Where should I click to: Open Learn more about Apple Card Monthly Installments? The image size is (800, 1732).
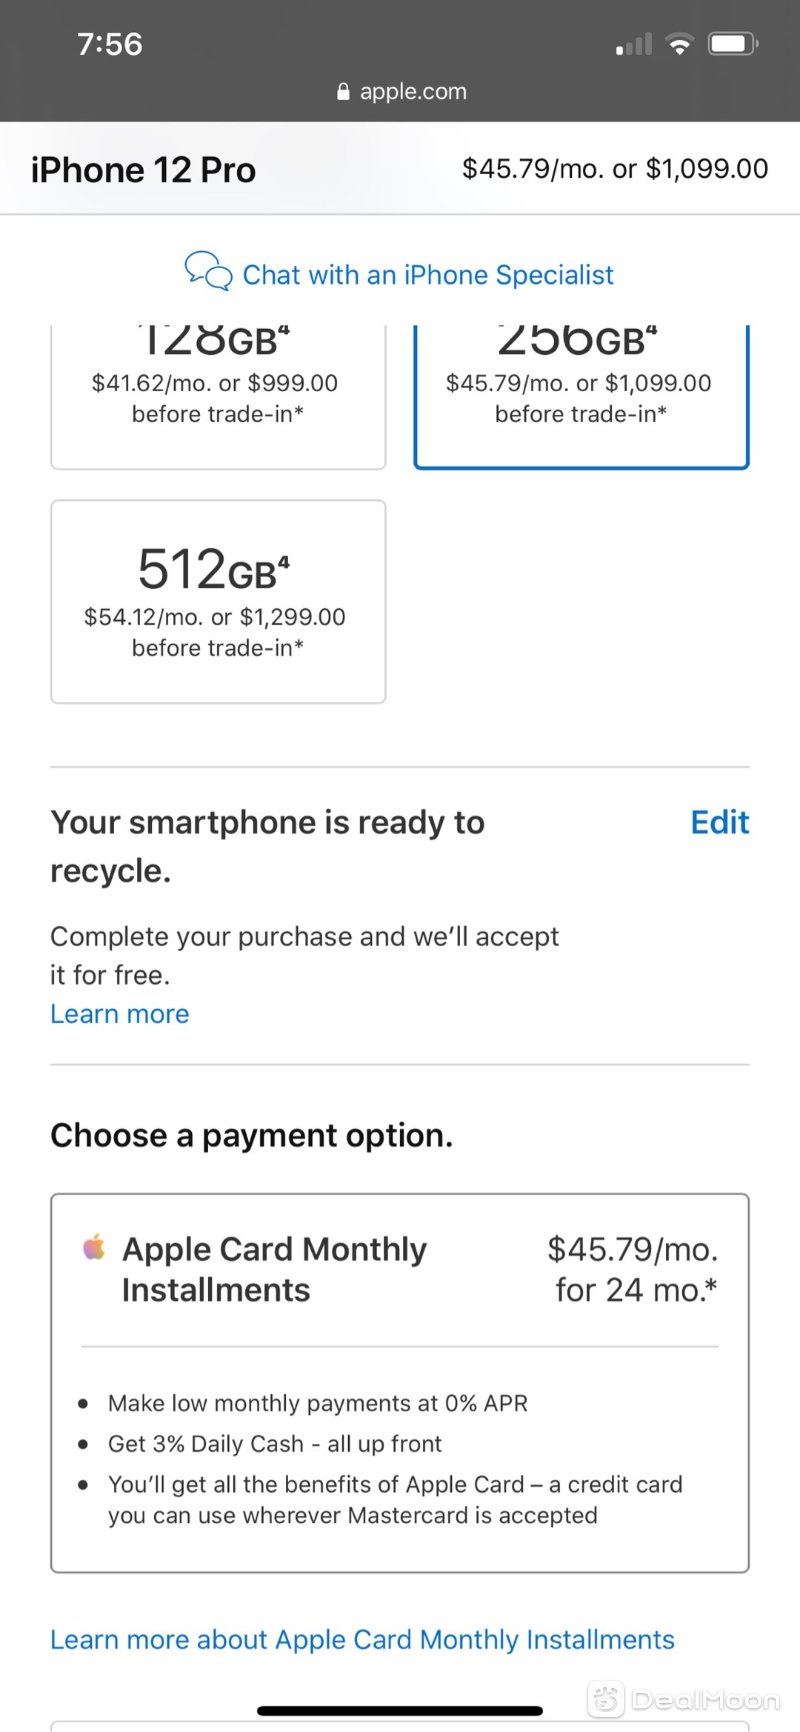(x=362, y=1640)
